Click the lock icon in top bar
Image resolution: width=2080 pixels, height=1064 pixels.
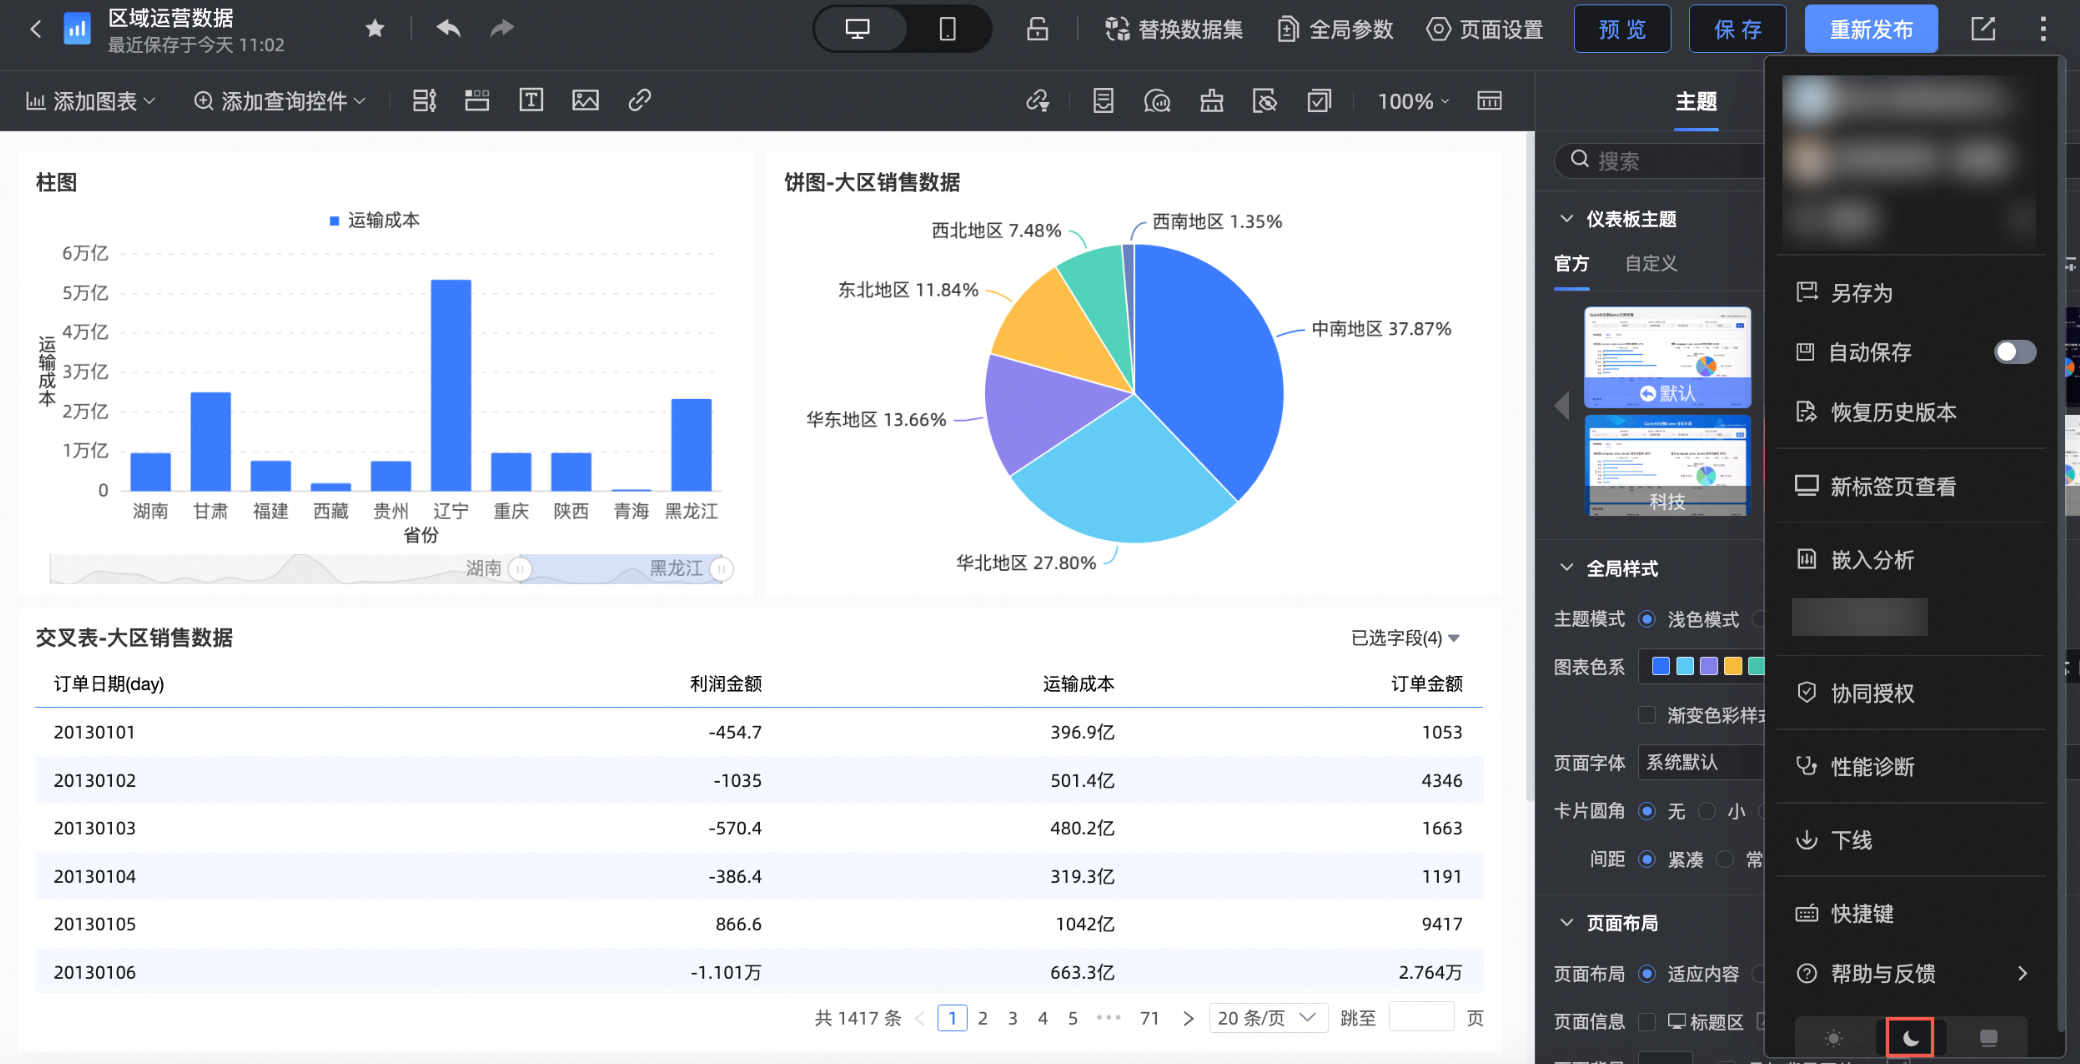click(x=1038, y=29)
